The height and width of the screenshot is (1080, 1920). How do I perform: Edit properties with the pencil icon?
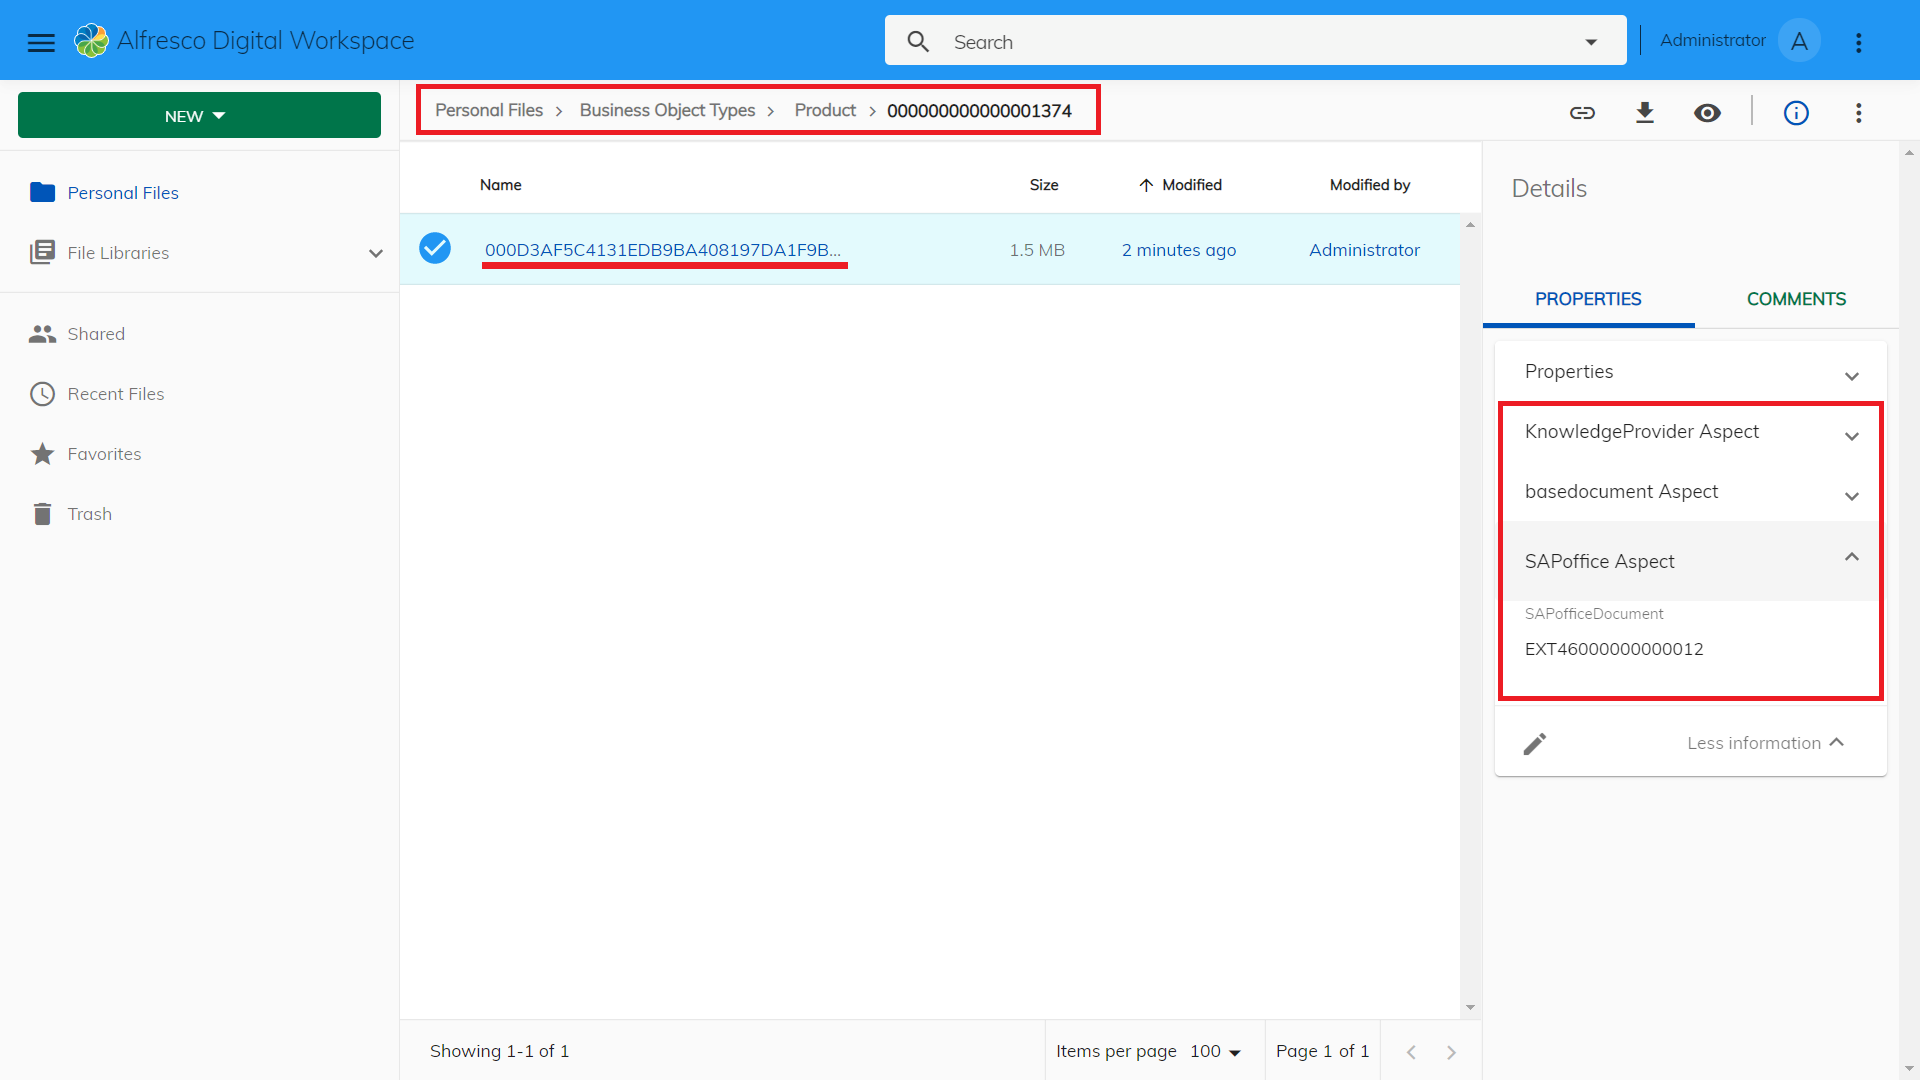pyautogui.click(x=1536, y=743)
